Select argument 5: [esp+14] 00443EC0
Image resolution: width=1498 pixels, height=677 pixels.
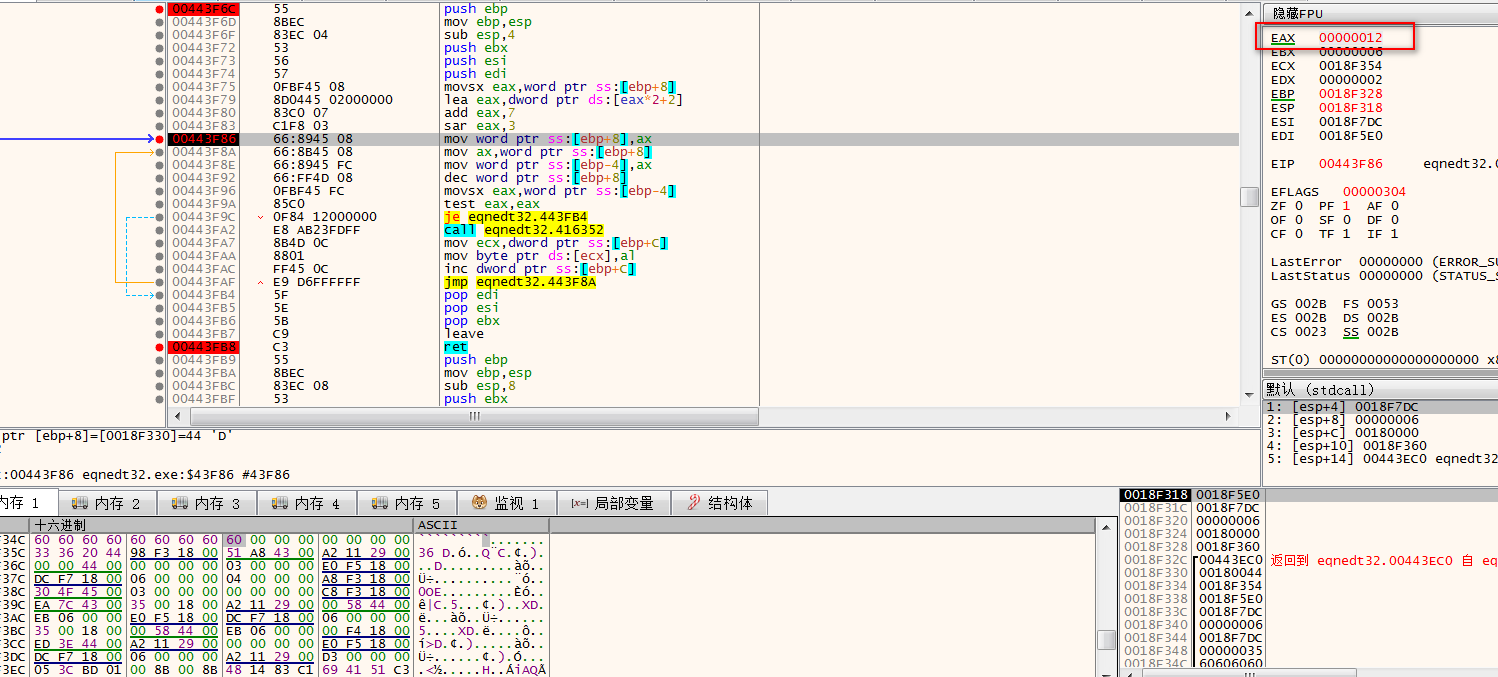1380,459
